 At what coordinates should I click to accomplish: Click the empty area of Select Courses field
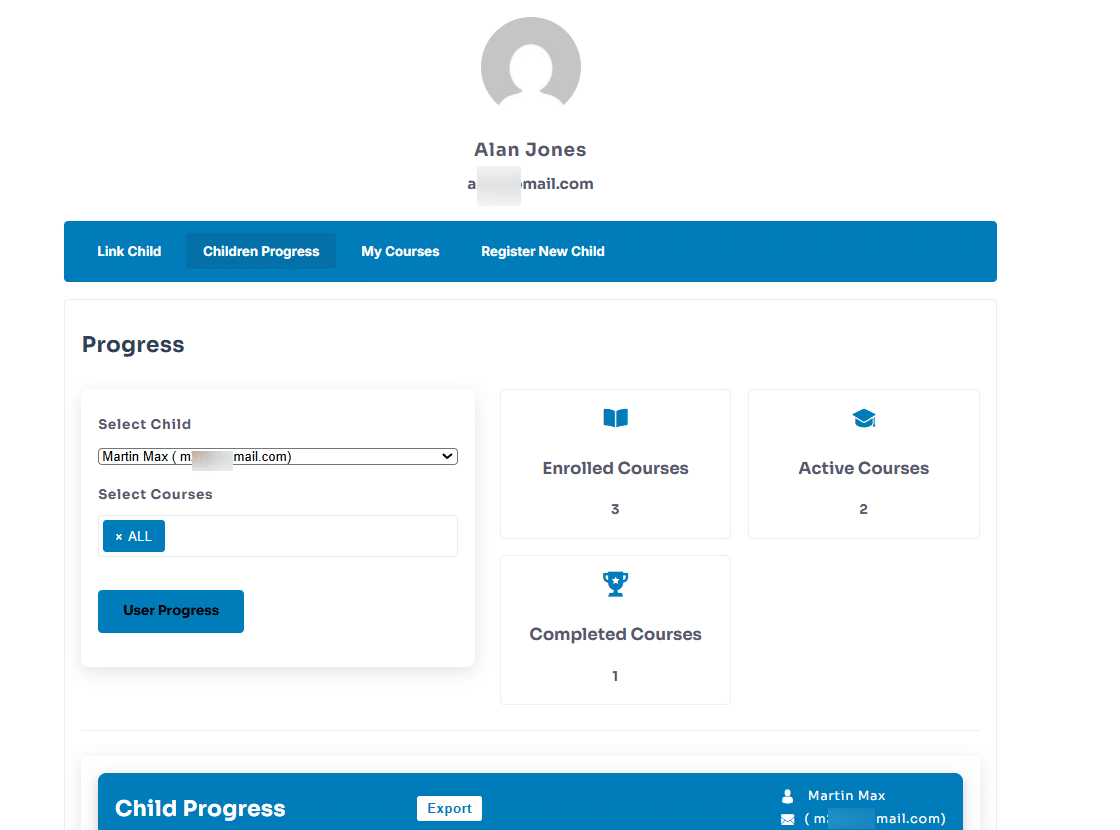[x=310, y=537]
